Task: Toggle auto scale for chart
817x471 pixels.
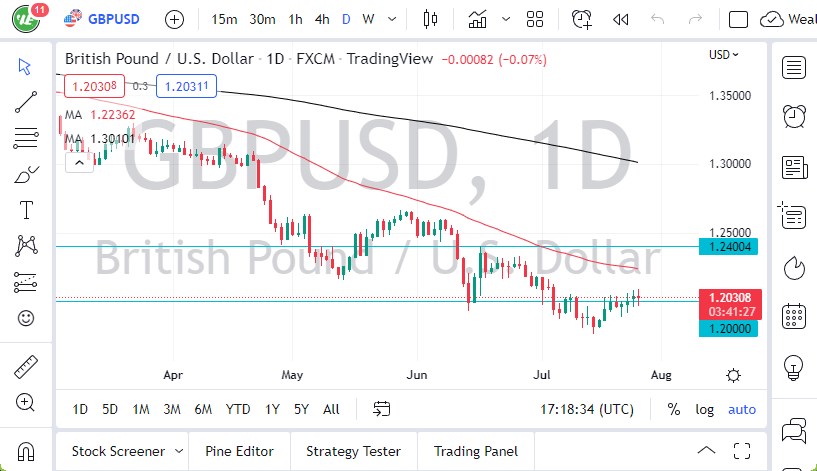Action: pos(742,409)
